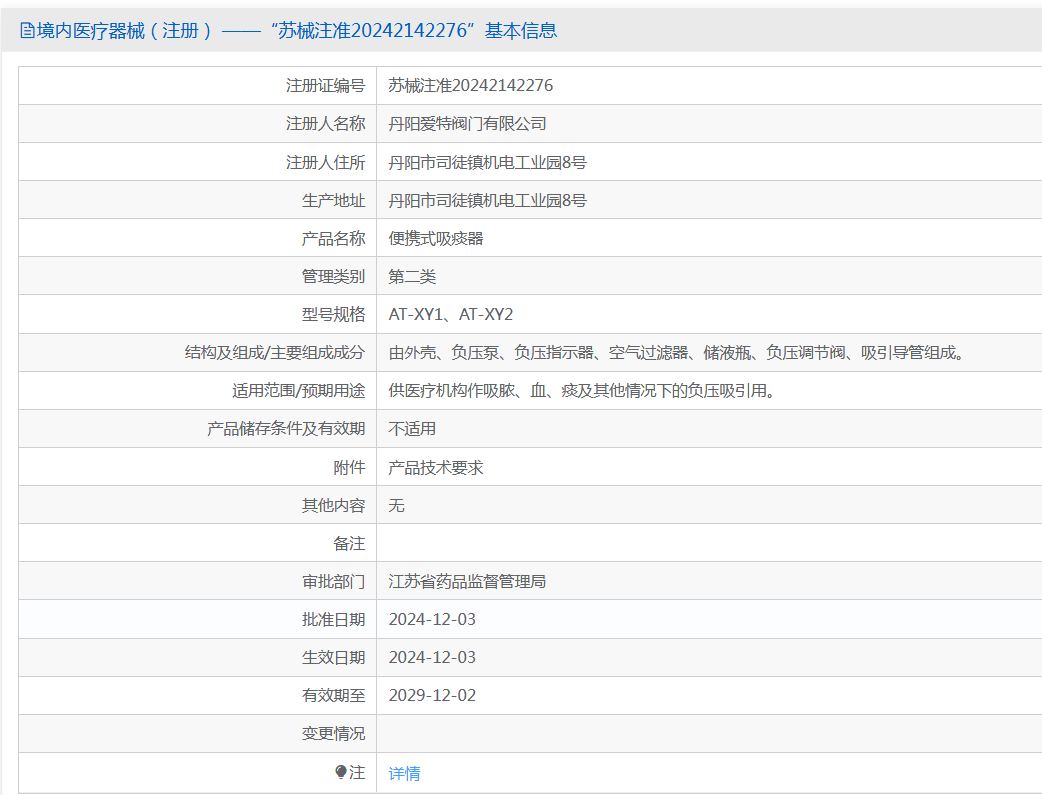Select approving department 江苏省药品监督管理局

click(467, 581)
